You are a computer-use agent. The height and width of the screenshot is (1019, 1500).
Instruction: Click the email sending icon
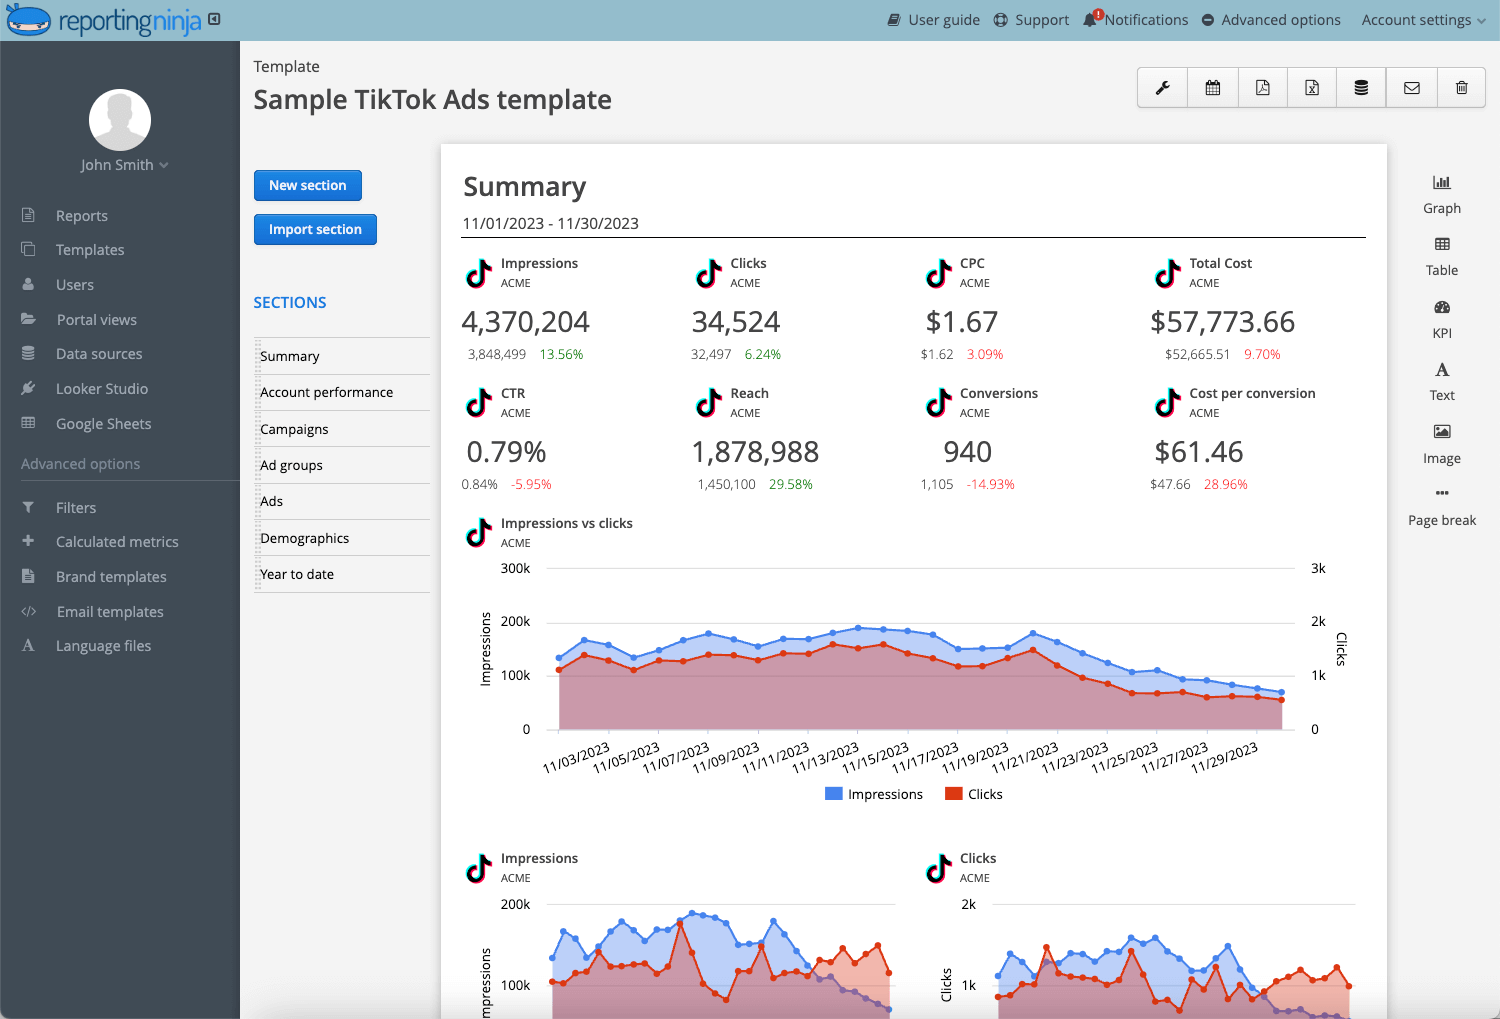pos(1411,87)
